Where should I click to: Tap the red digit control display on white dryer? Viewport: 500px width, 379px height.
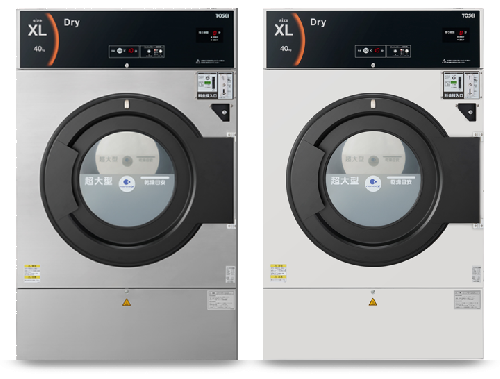point(383,51)
